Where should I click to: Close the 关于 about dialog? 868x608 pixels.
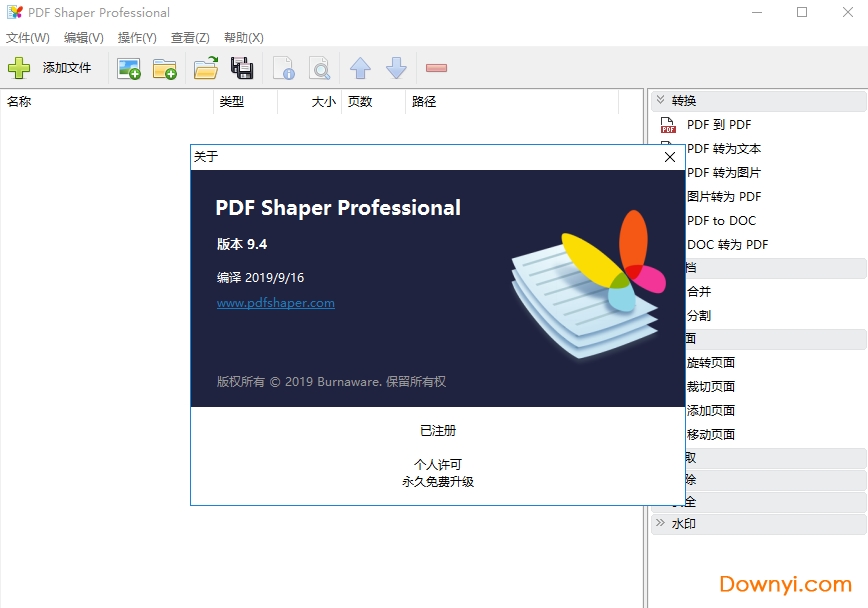tap(670, 157)
